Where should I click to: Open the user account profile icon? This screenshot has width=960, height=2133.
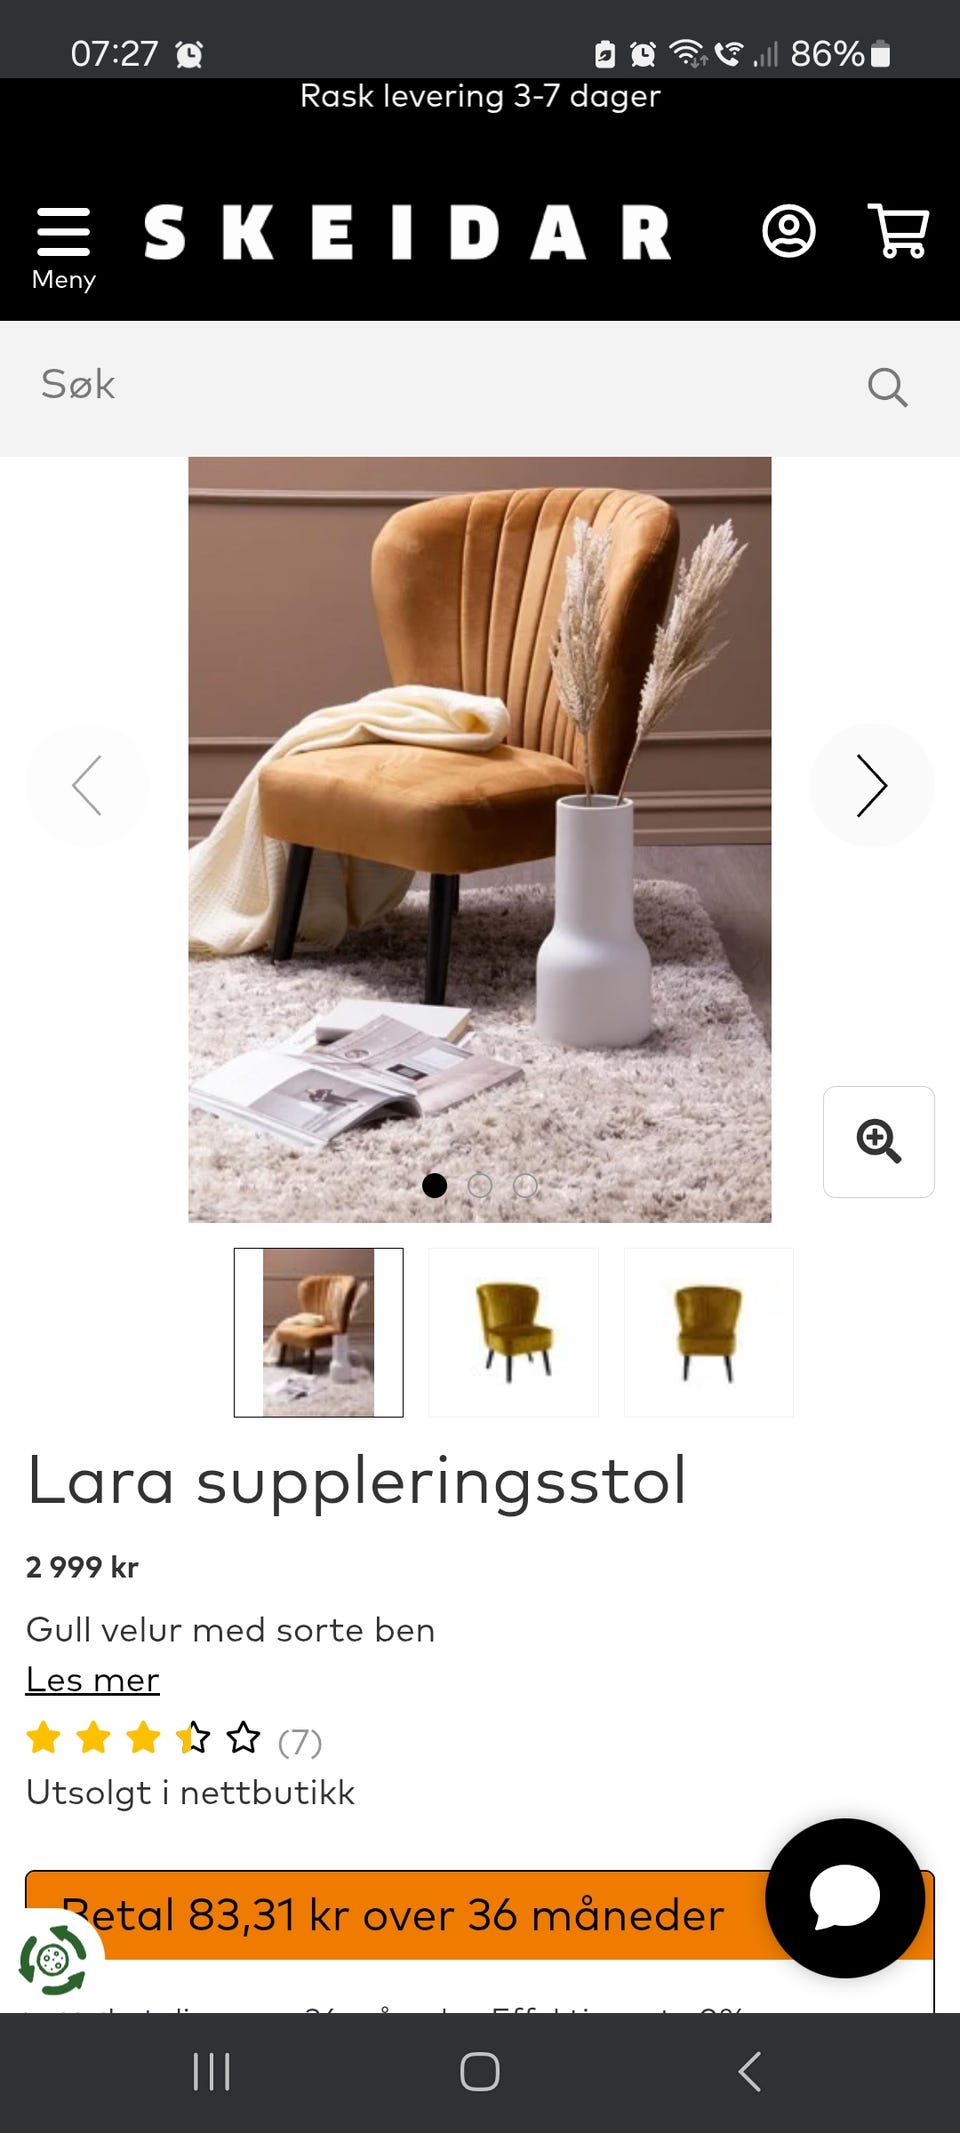(x=789, y=232)
